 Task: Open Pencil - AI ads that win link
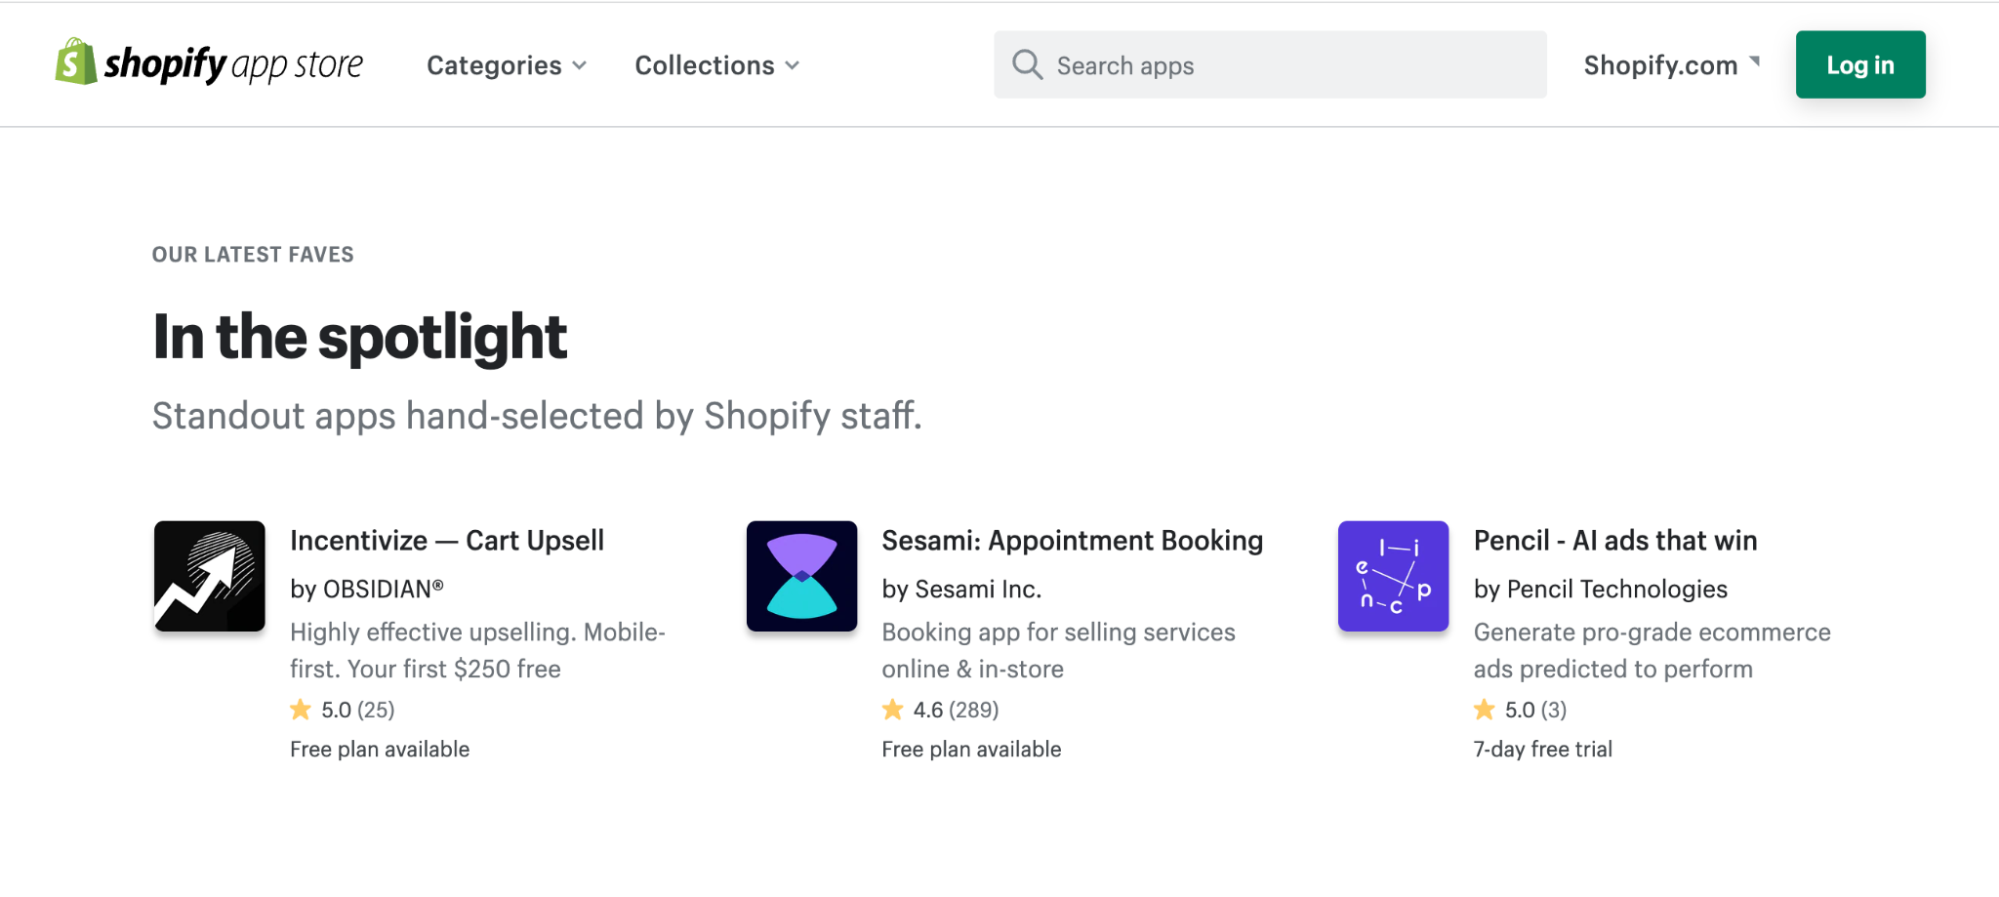pos(1615,541)
